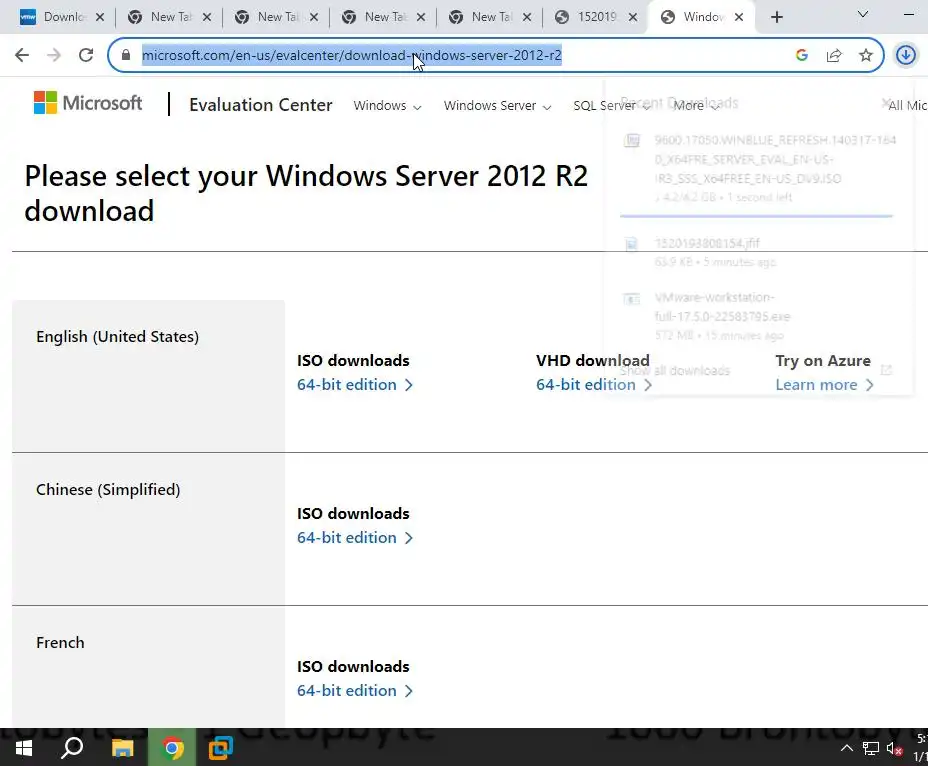Expand the SQL Server navigation menu
The image size is (928, 766).
(x=611, y=105)
